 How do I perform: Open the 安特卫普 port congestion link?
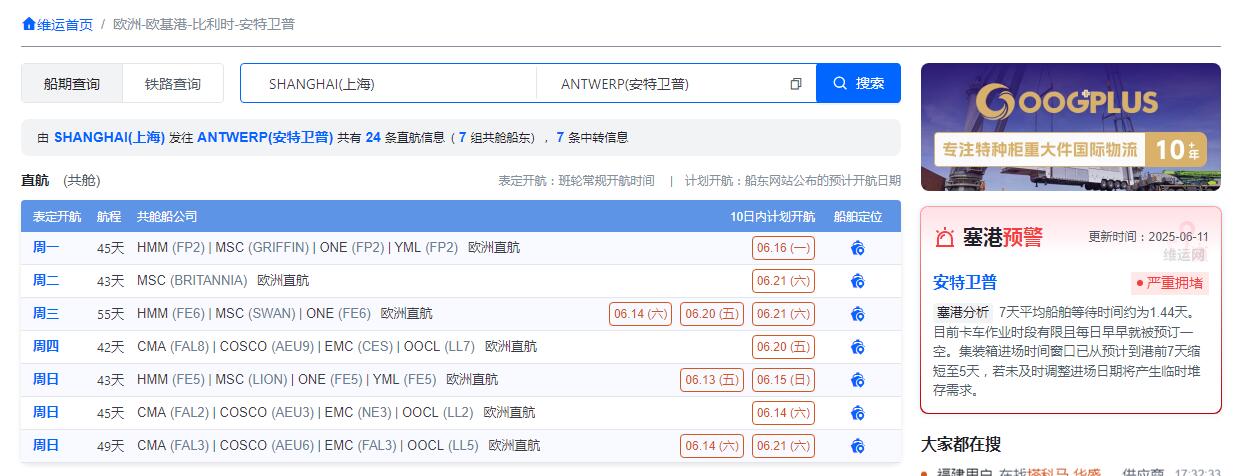965,282
